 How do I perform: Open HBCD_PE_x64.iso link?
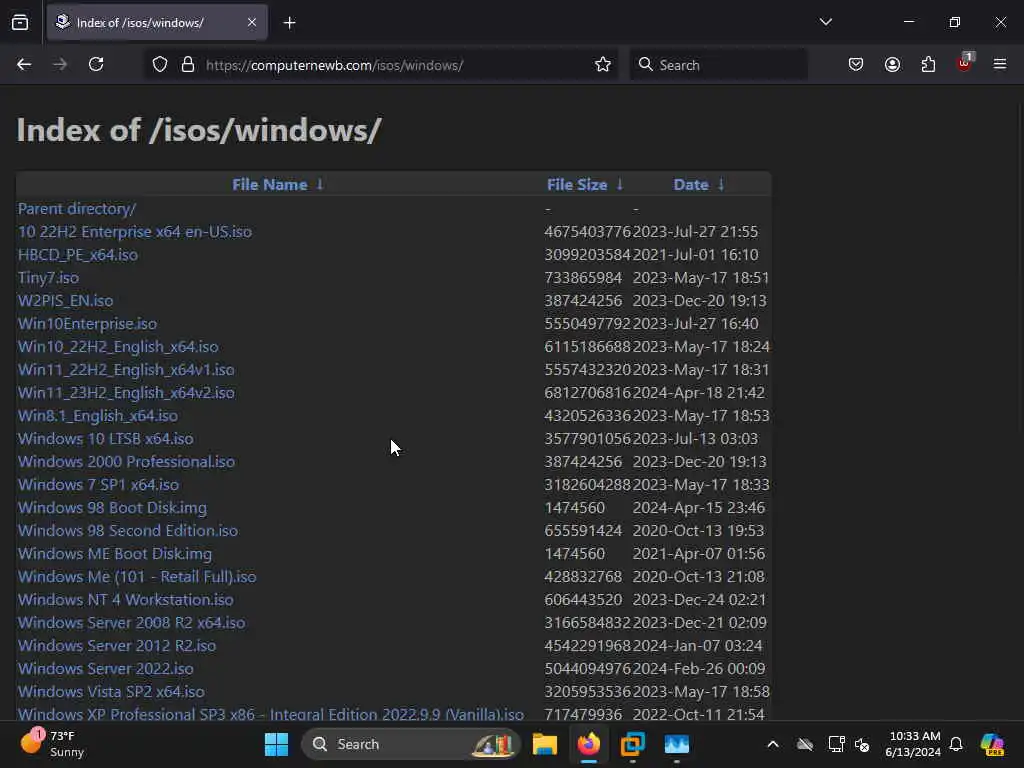[x=78, y=255]
